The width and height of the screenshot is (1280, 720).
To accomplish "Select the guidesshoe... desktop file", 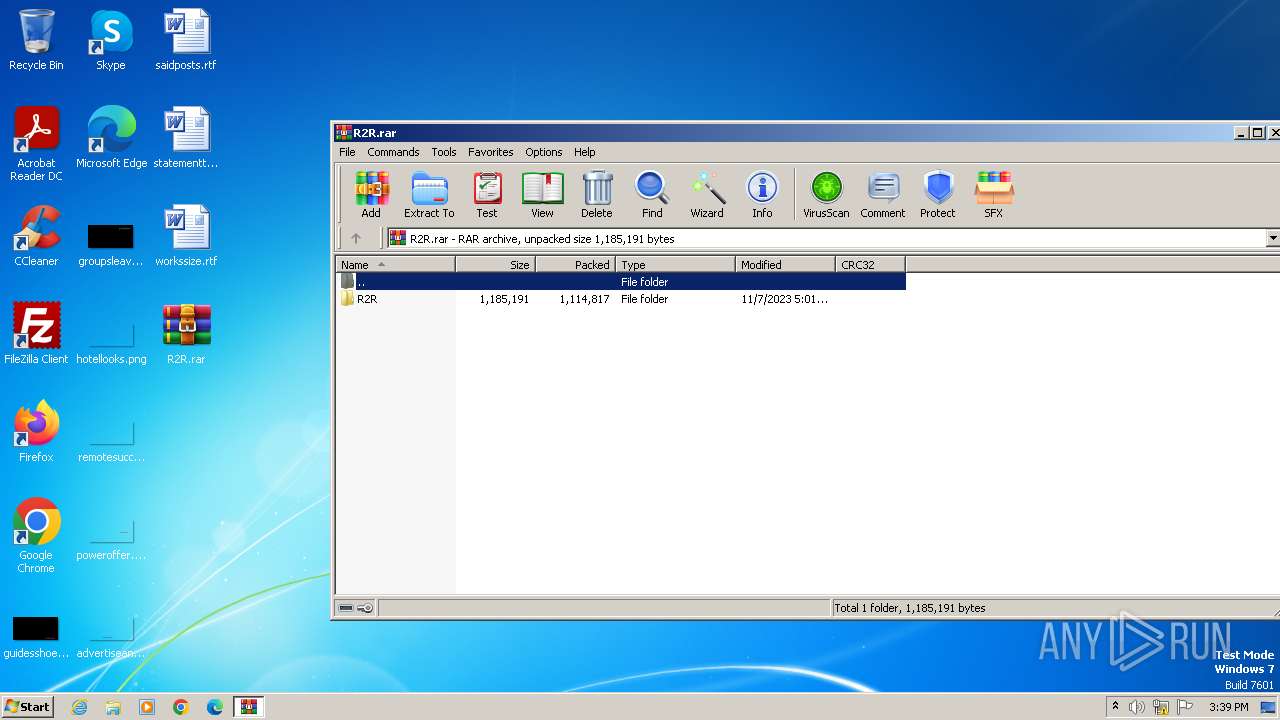I will click(x=36, y=637).
